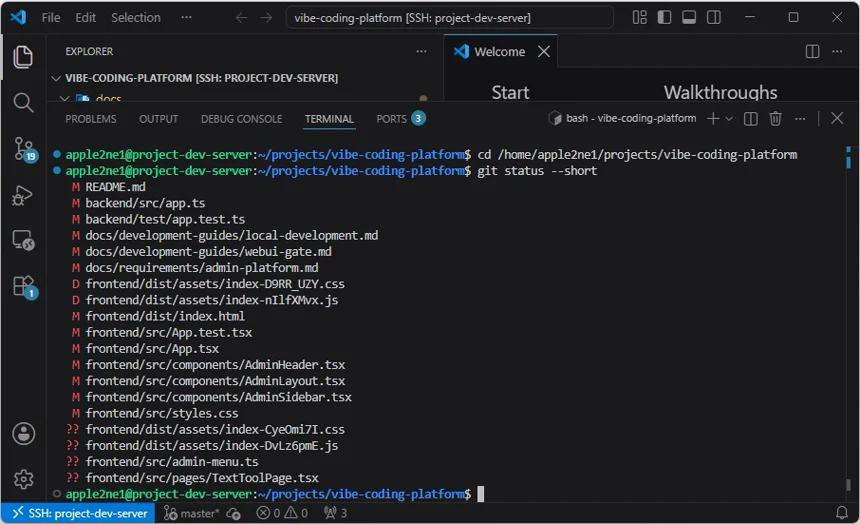Click frontend/dist/index.html in terminal output
Screen dimensions: 860x524
(x=165, y=317)
